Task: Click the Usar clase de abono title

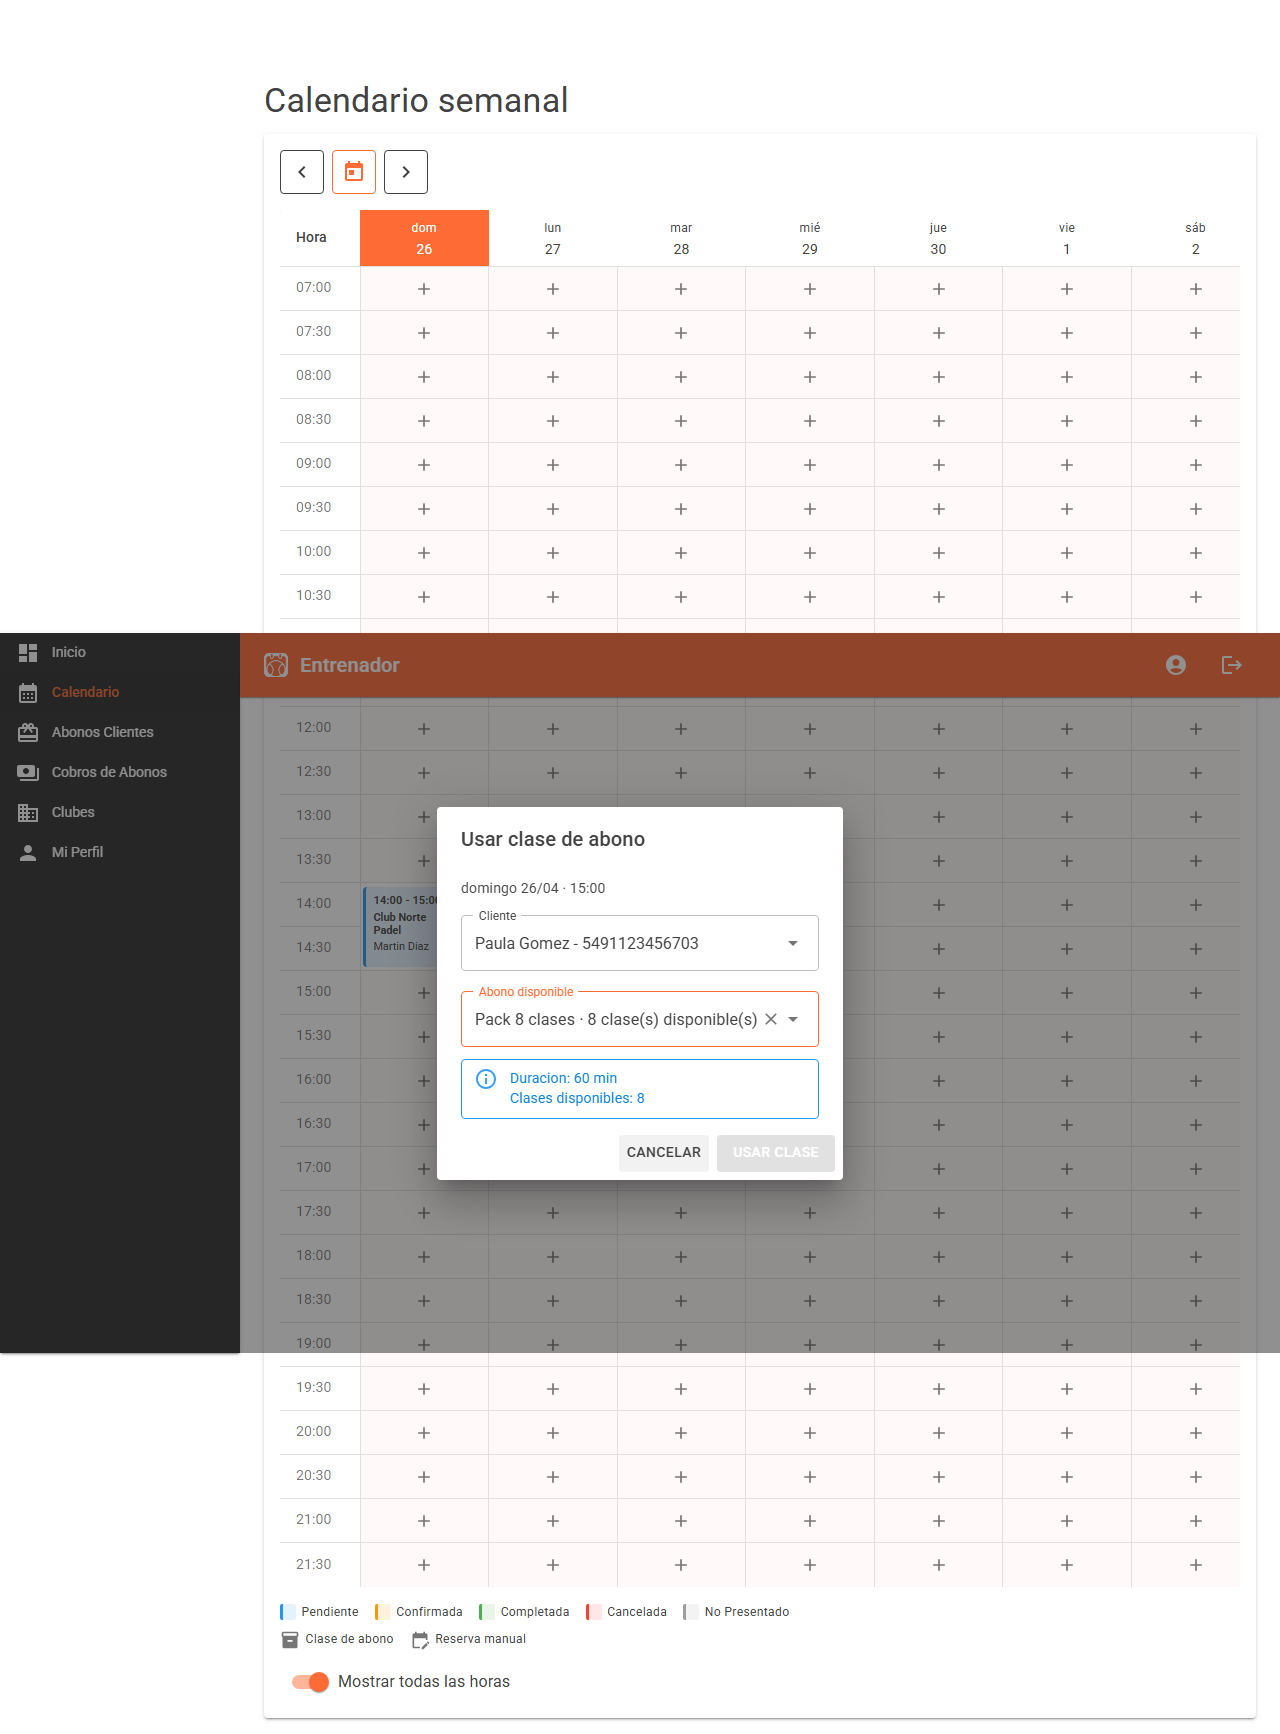Action: 553,839
